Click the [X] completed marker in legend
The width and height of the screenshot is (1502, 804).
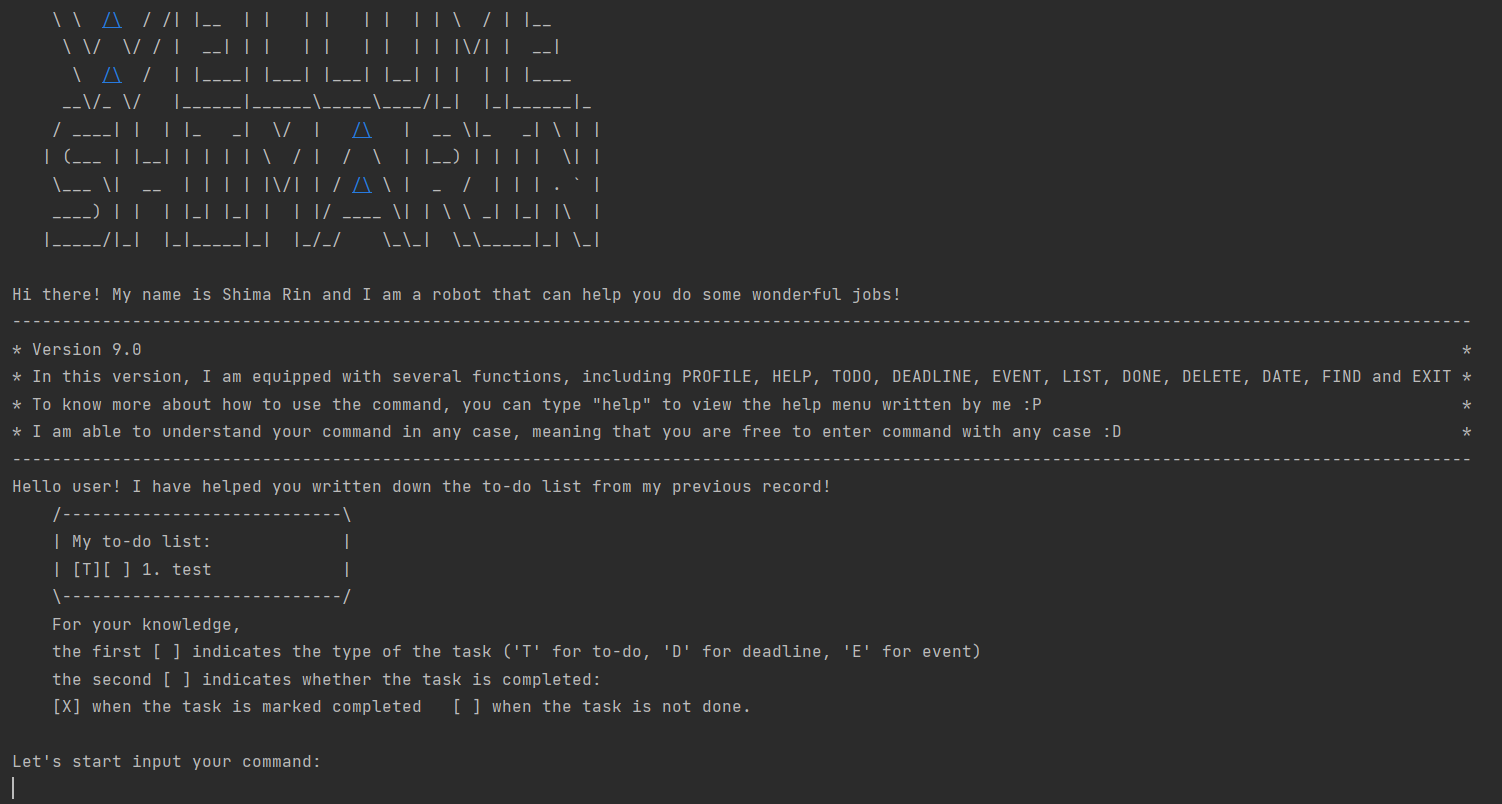pyautogui.click(x=67, y=706)
